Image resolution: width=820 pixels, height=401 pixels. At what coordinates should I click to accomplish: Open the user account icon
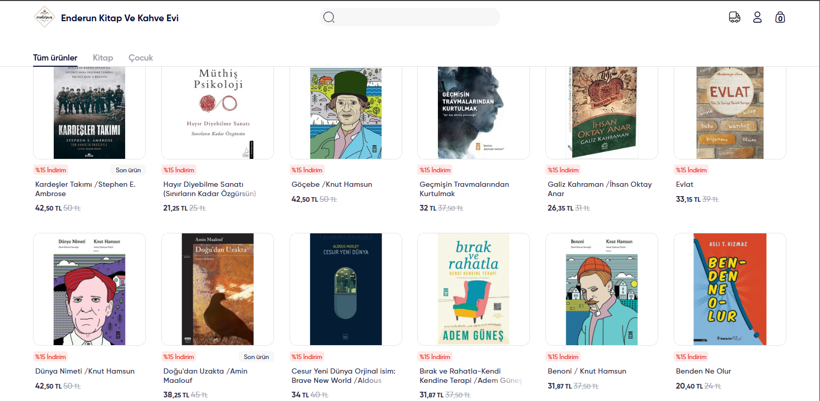point(757,17)
